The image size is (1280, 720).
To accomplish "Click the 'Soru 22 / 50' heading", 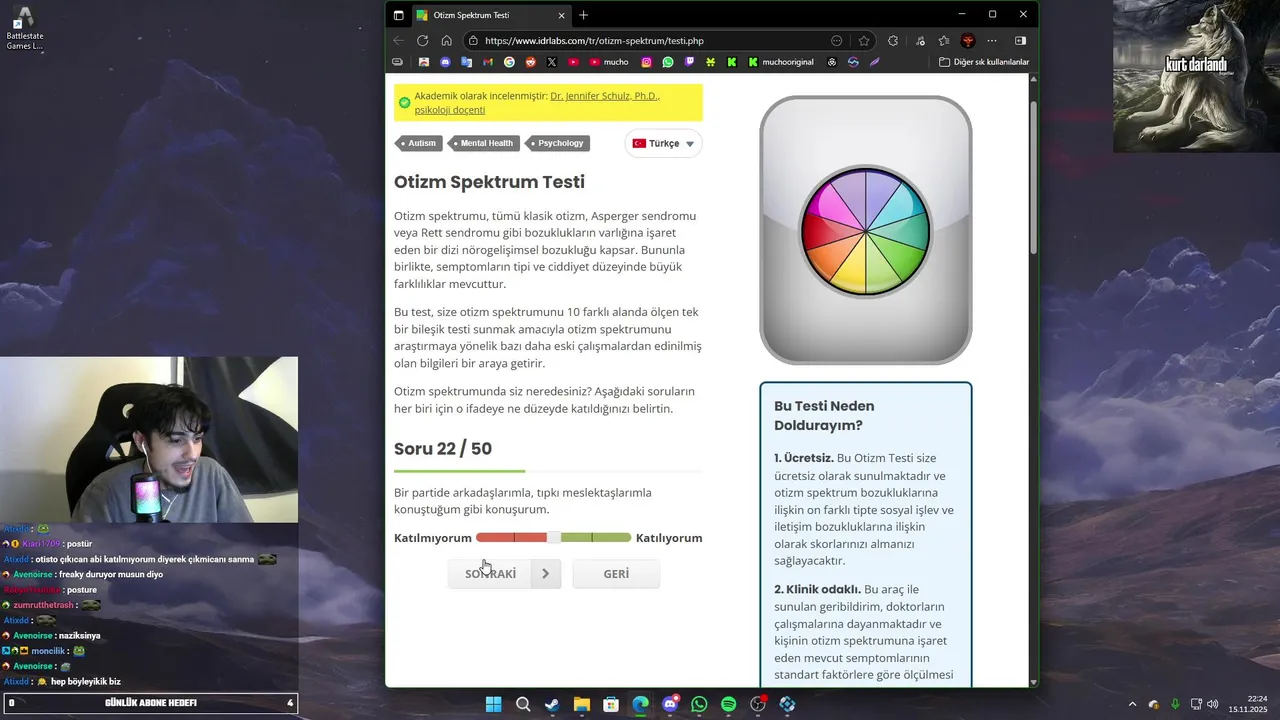I will click(x=443, y=449).
